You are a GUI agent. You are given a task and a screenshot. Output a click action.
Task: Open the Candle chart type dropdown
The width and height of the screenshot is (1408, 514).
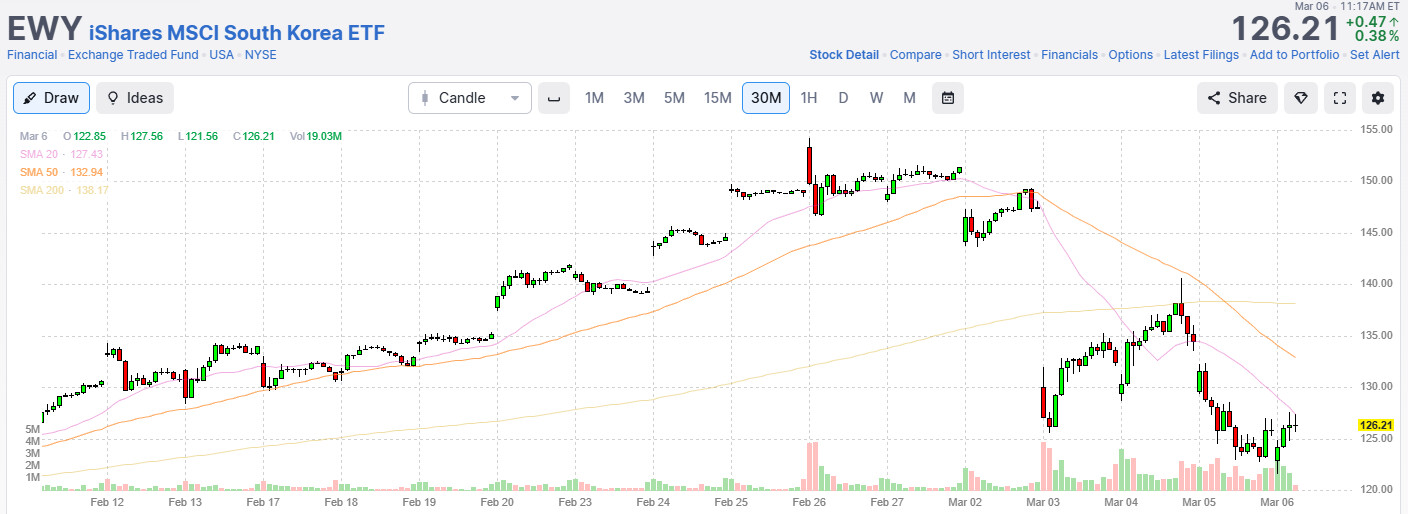pyautogui.click(x=470, y=98)
